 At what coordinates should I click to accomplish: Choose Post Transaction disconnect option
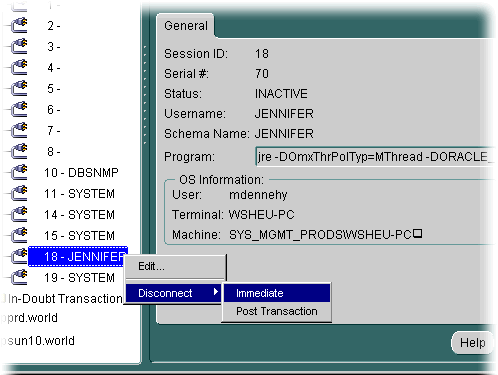(277, 311)
